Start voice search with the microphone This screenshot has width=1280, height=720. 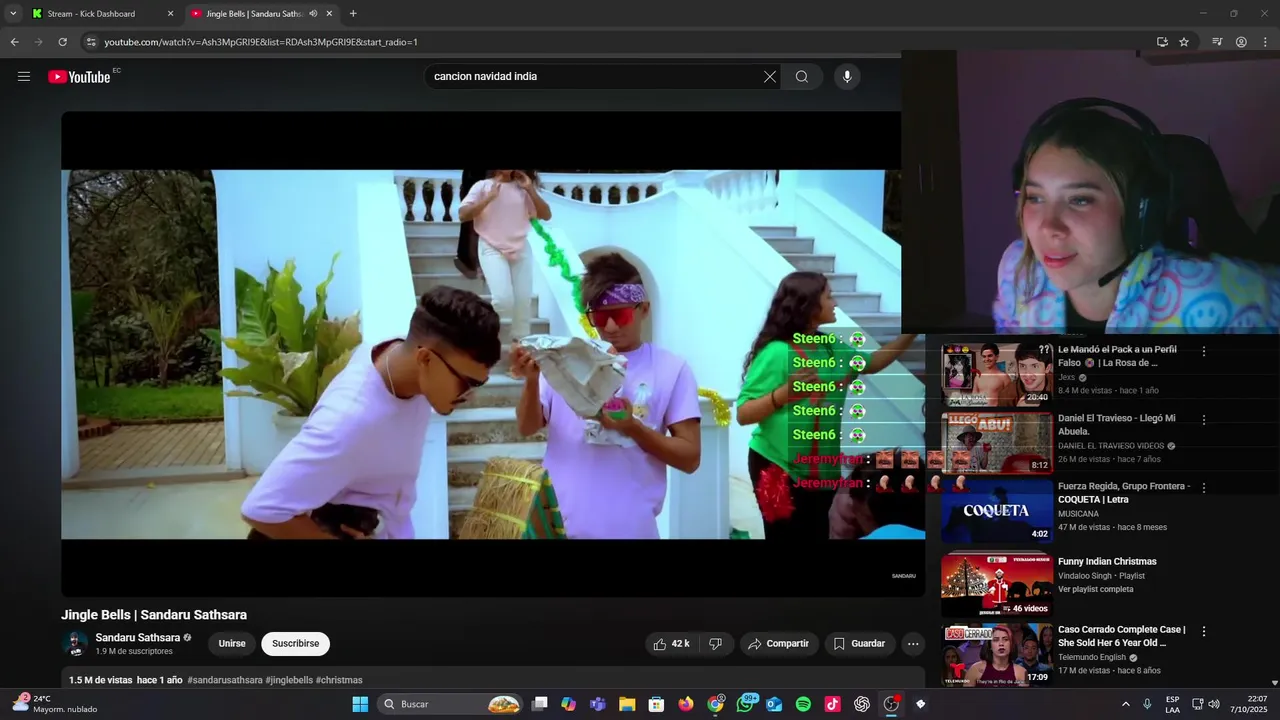click(x=847, y=77)
